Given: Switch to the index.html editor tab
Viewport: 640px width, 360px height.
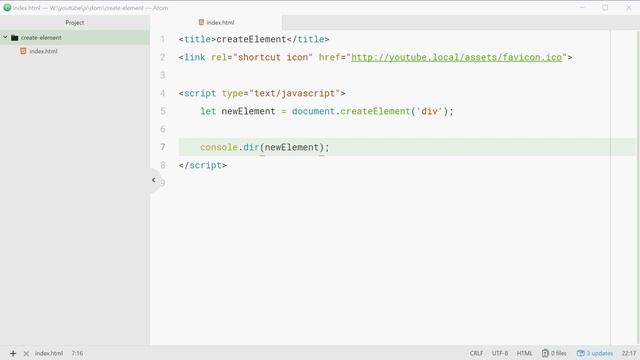Looking at the screenshot, I should coord(216,22).
